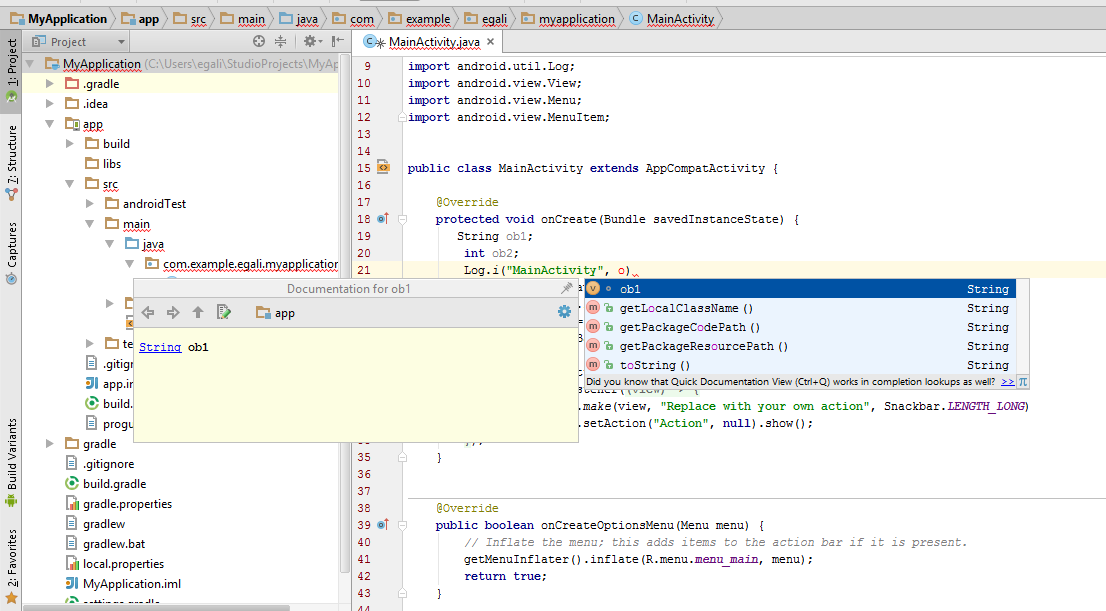This screenshot has width=1106, height=611.
Task: Click the Project panel horizontal scrollbar
Action: 157,607
